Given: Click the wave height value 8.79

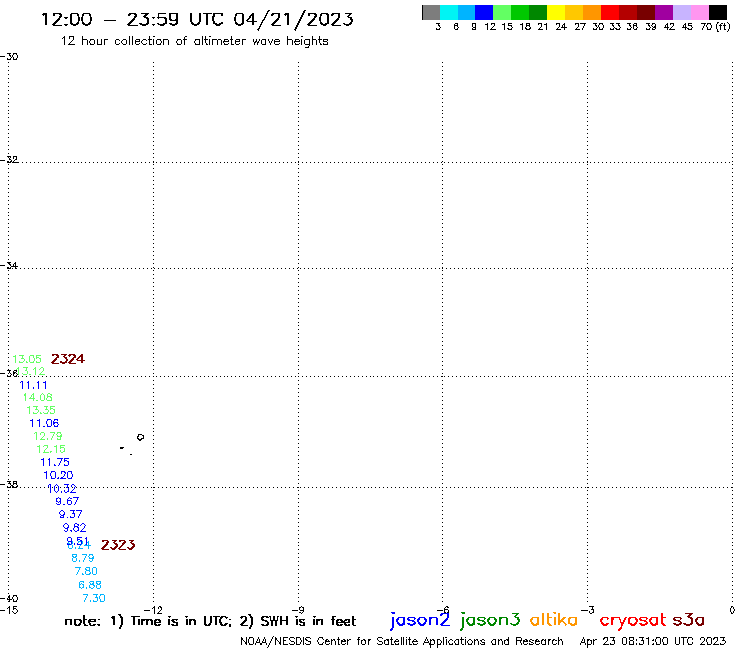Looking at the screenshot, I should (83, 558).
